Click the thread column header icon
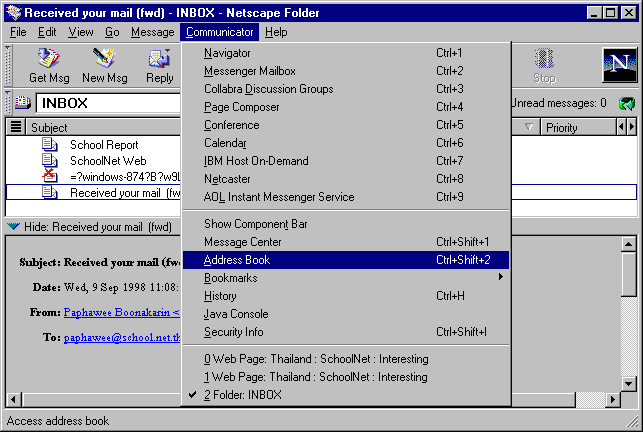This screenshot has height=432, width=643. [16, 127]
